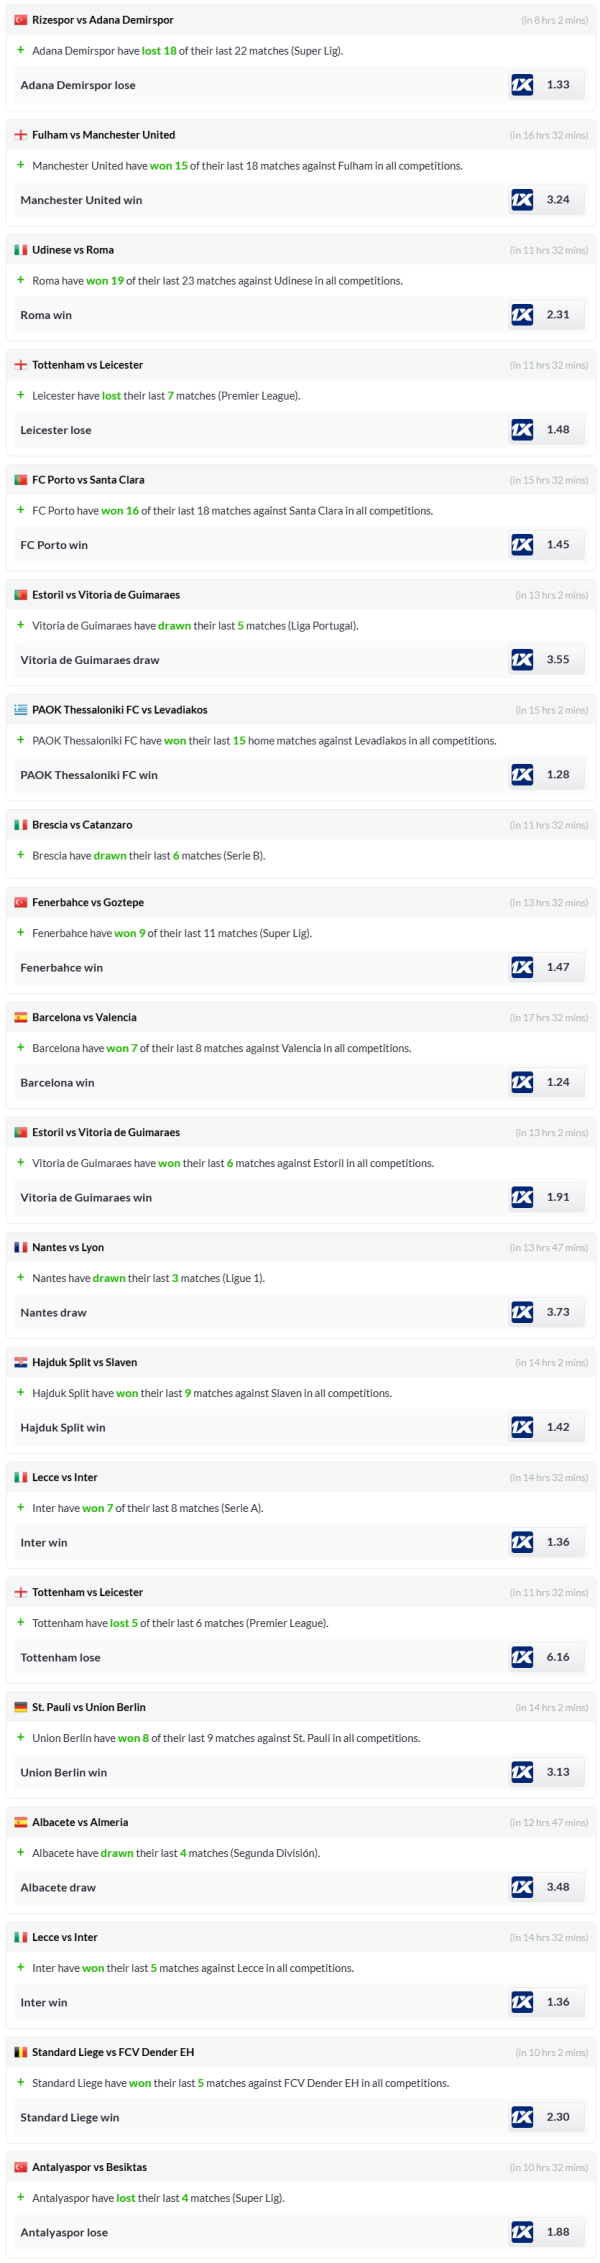The width and height of the screenshot is (600, 2263).
Task: Select 1.88 odds for Antalyaspor lose
Action: (558, 2232)
